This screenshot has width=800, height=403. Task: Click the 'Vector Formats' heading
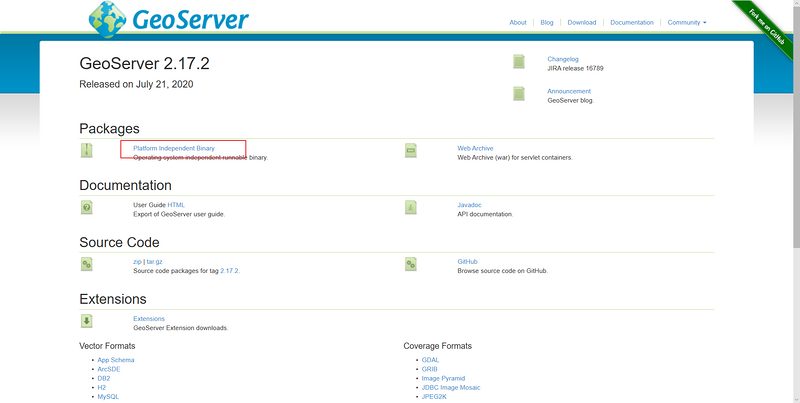[107, 346]
